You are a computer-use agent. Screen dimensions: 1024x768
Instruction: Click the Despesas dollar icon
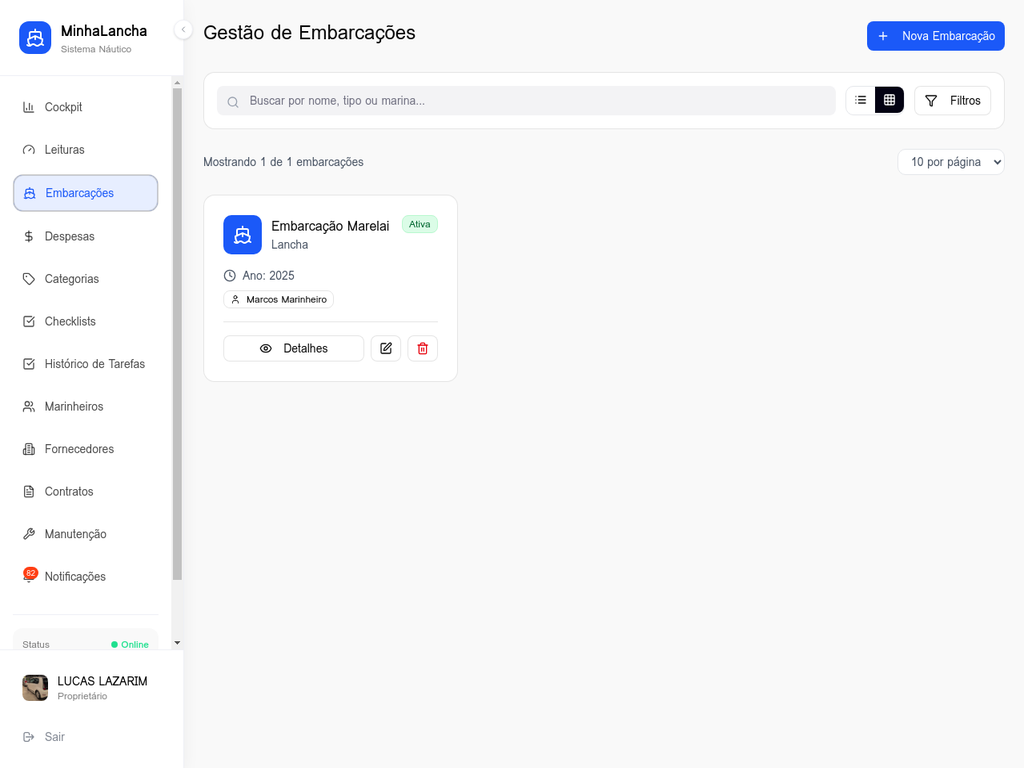pyautogui.click(x=28, y=236)
